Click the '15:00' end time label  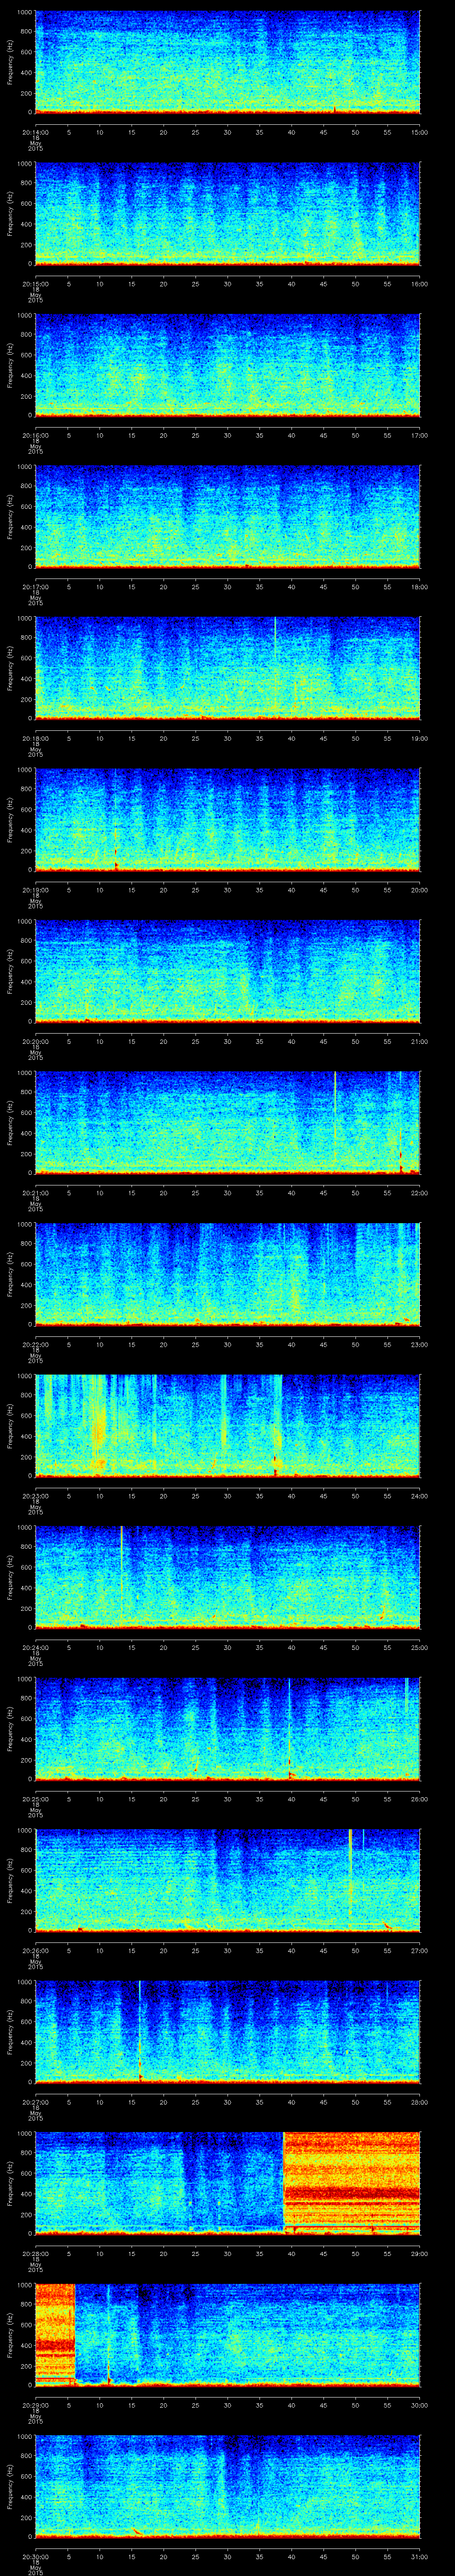click(x=419, y=132)
